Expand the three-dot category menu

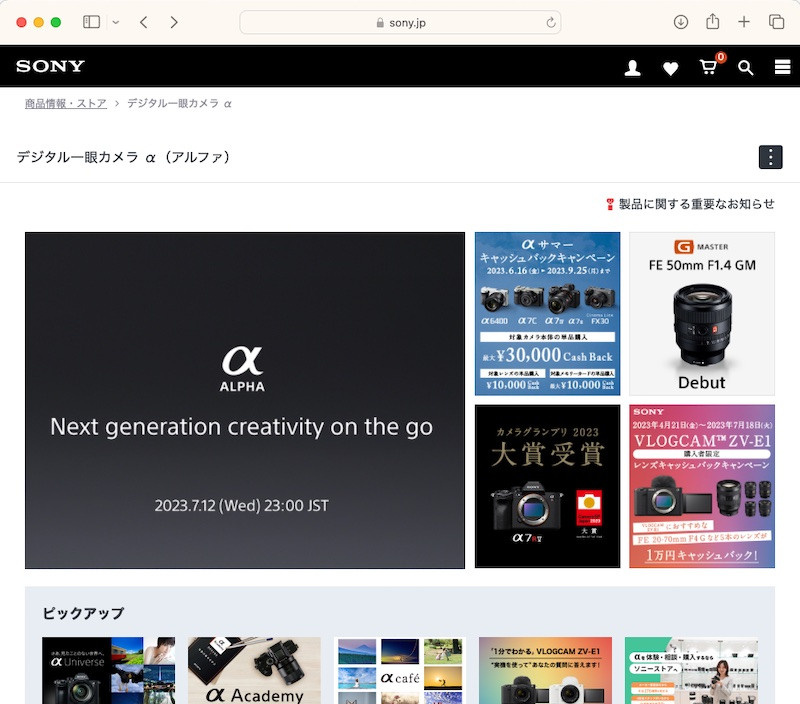tap(770, 157)
